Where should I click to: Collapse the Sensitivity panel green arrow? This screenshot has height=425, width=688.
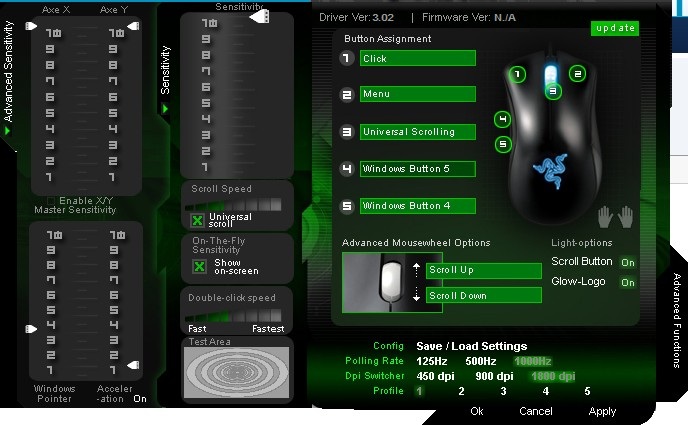[165, 108]
